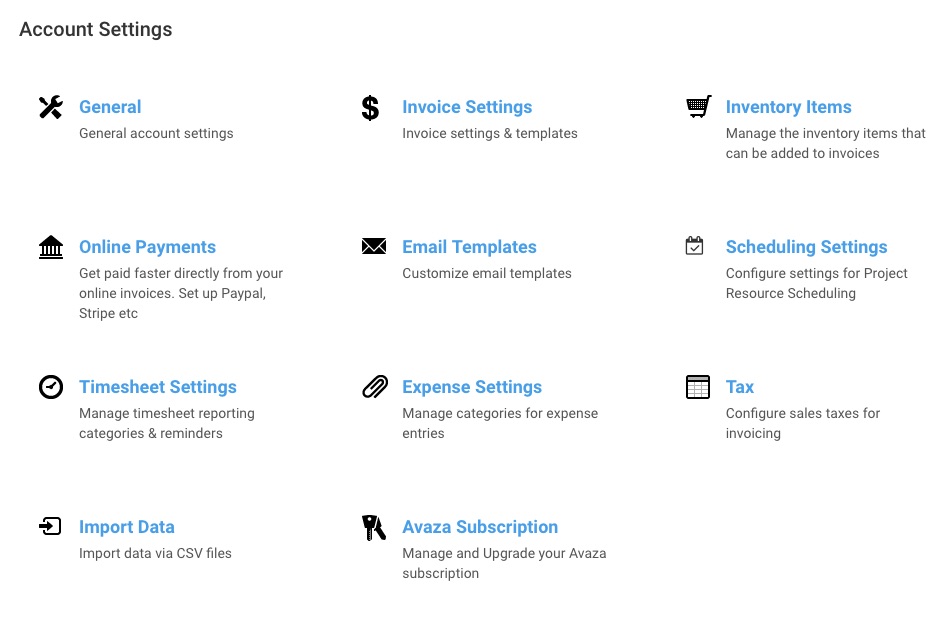Open the General settings link
The height and width of the screenshot is (628, 951).
pyautogui.click(x=110, y=107)
